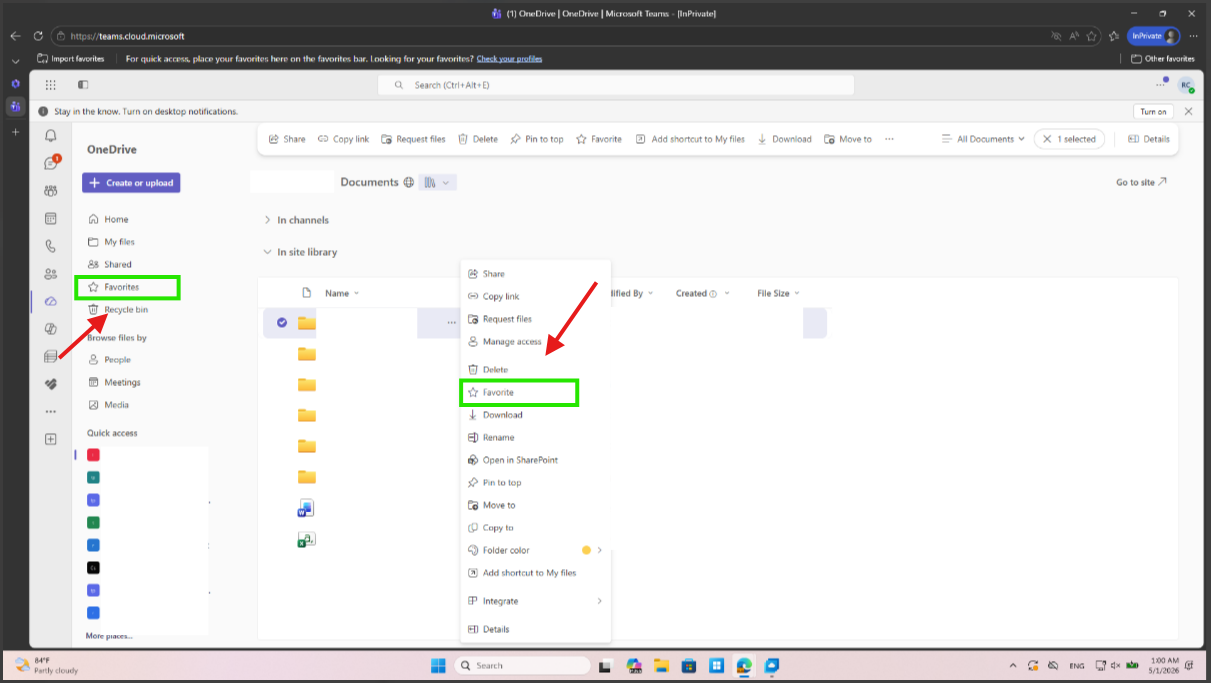Follow the Go to site link
The height and width of the screenshot is (683, 1211).
click(x=1141, y=182)
